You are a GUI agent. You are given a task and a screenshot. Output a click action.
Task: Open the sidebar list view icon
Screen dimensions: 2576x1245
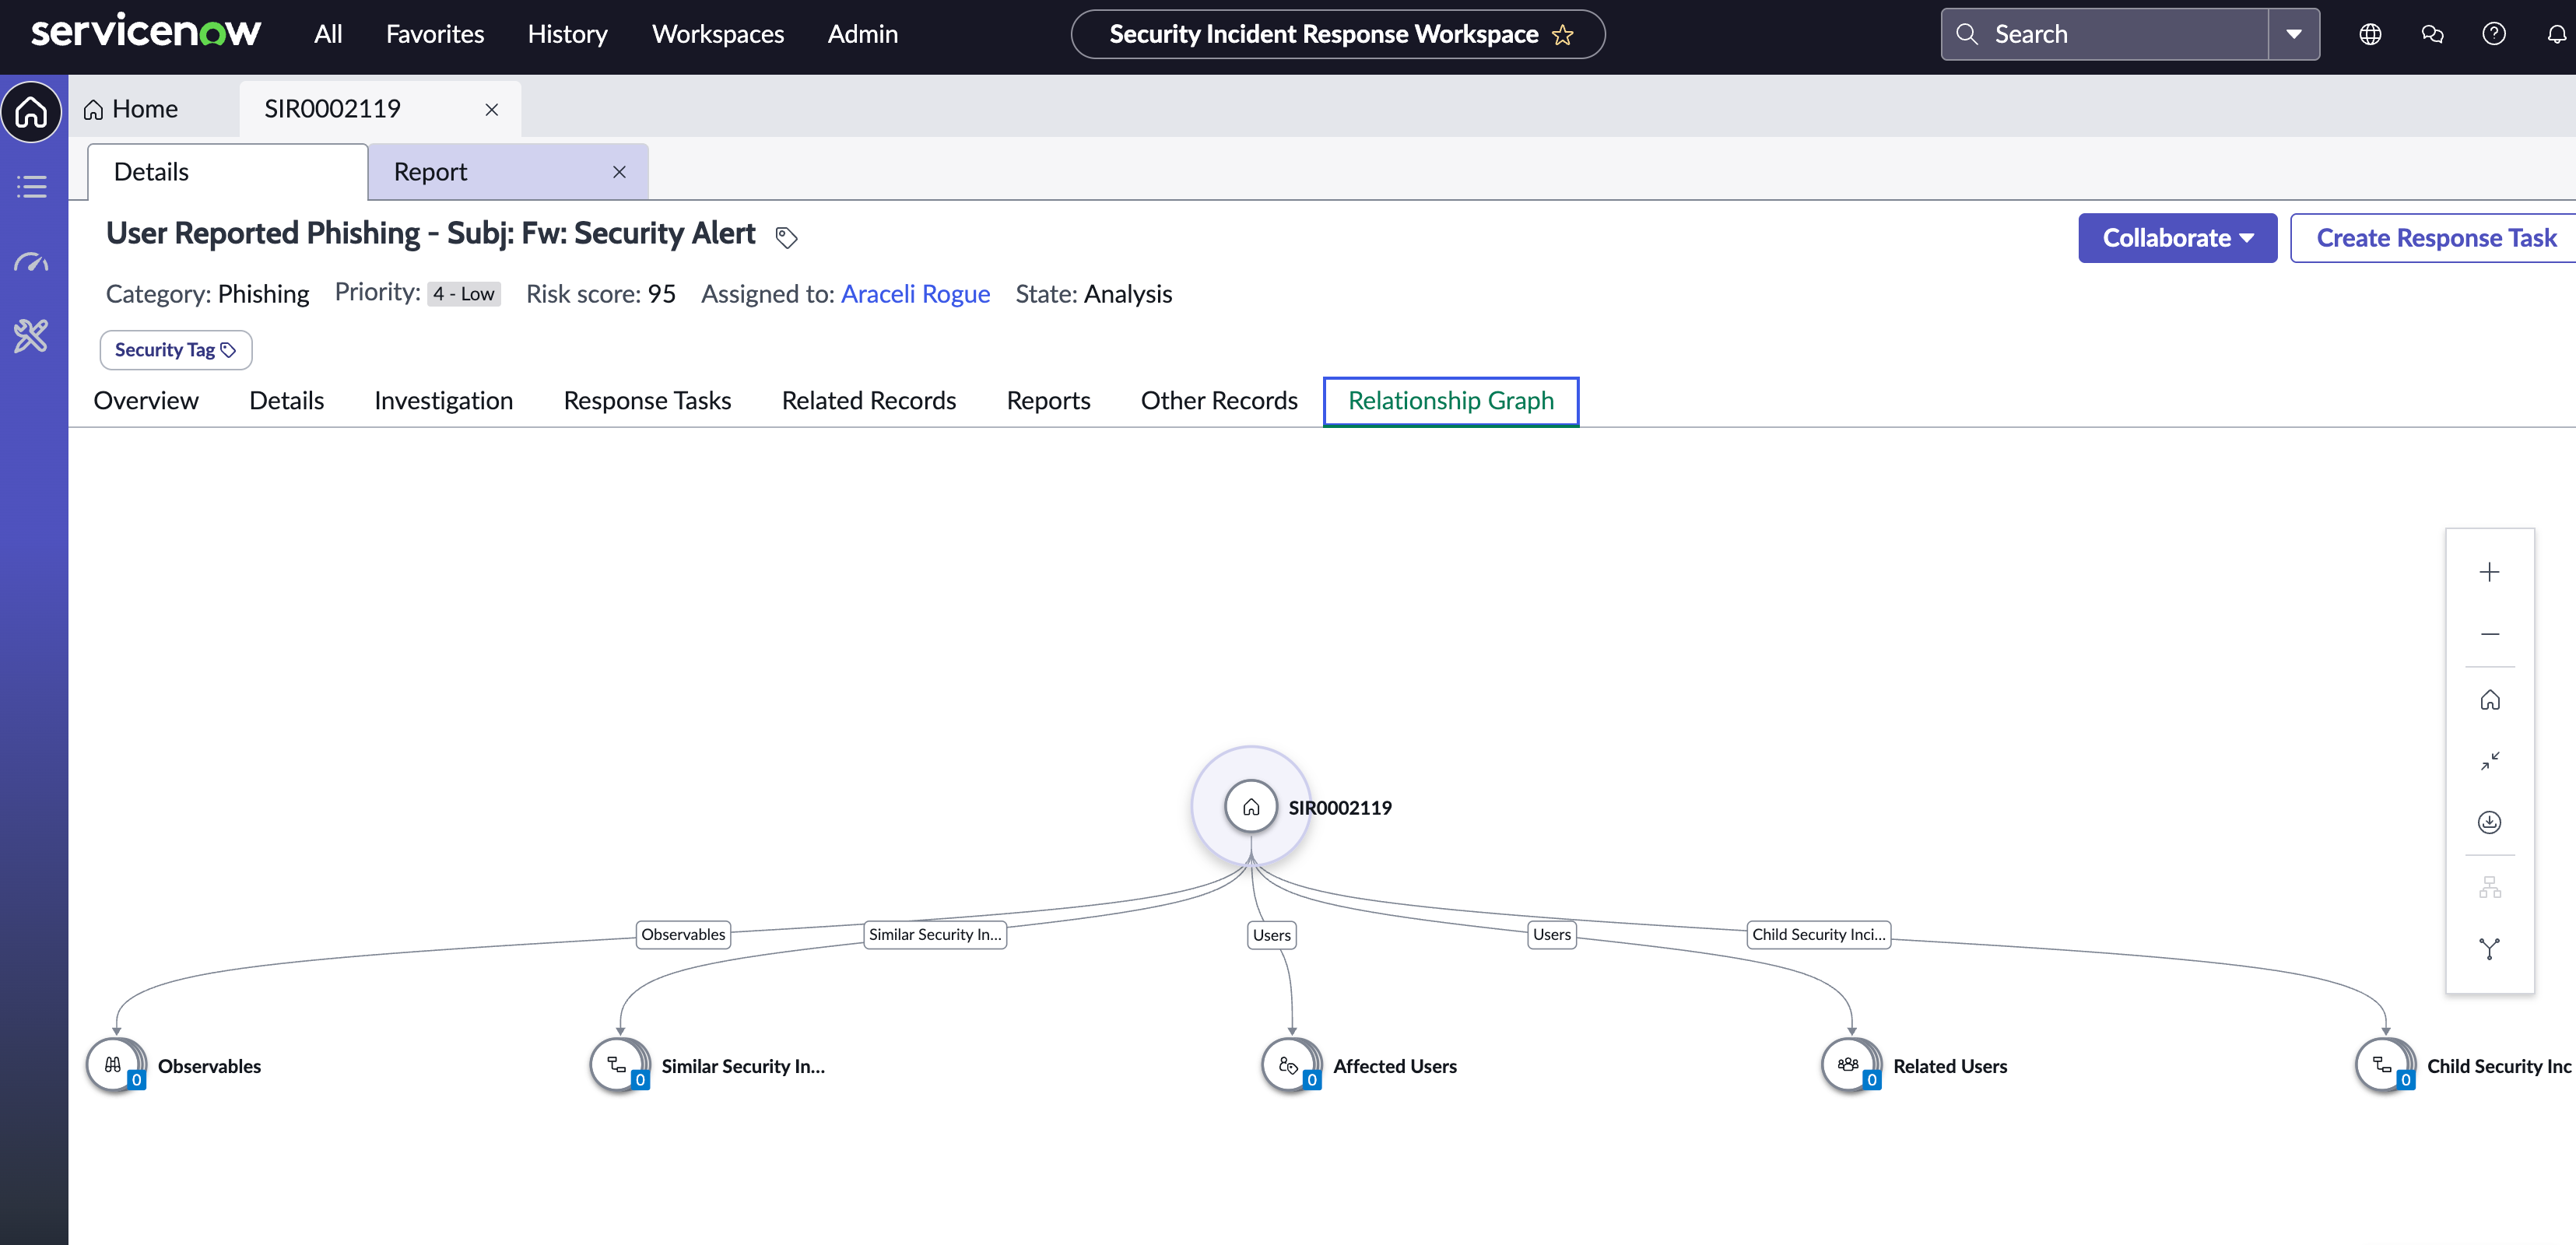pos(32,187)
